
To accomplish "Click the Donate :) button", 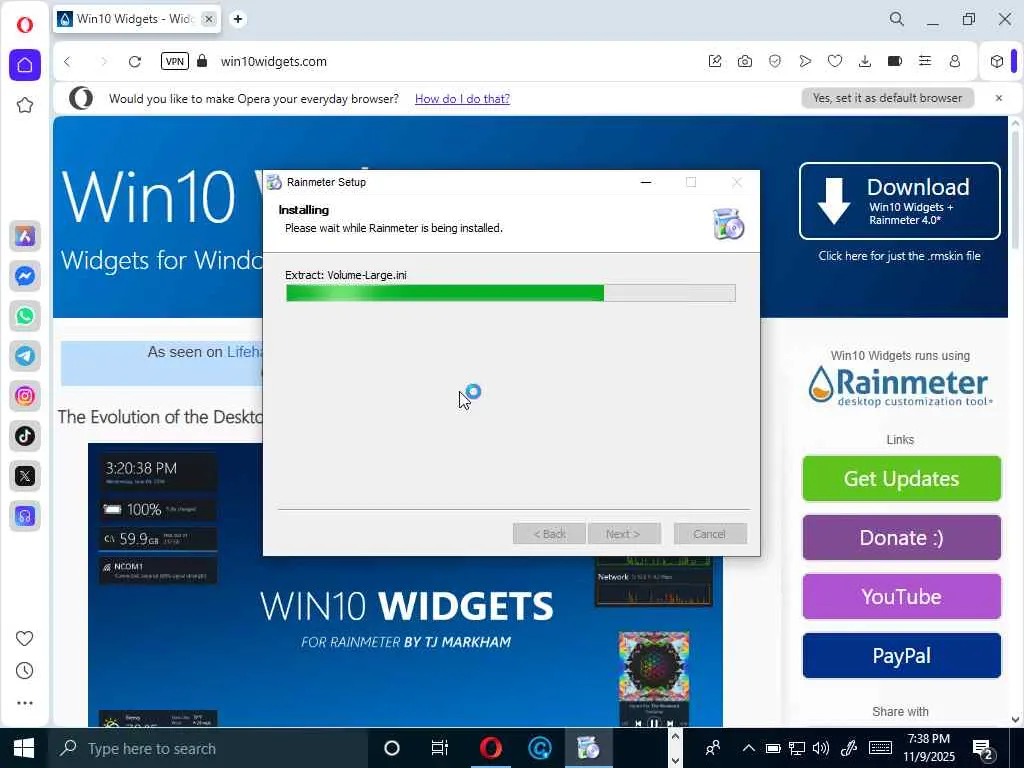I will (901, 537).
